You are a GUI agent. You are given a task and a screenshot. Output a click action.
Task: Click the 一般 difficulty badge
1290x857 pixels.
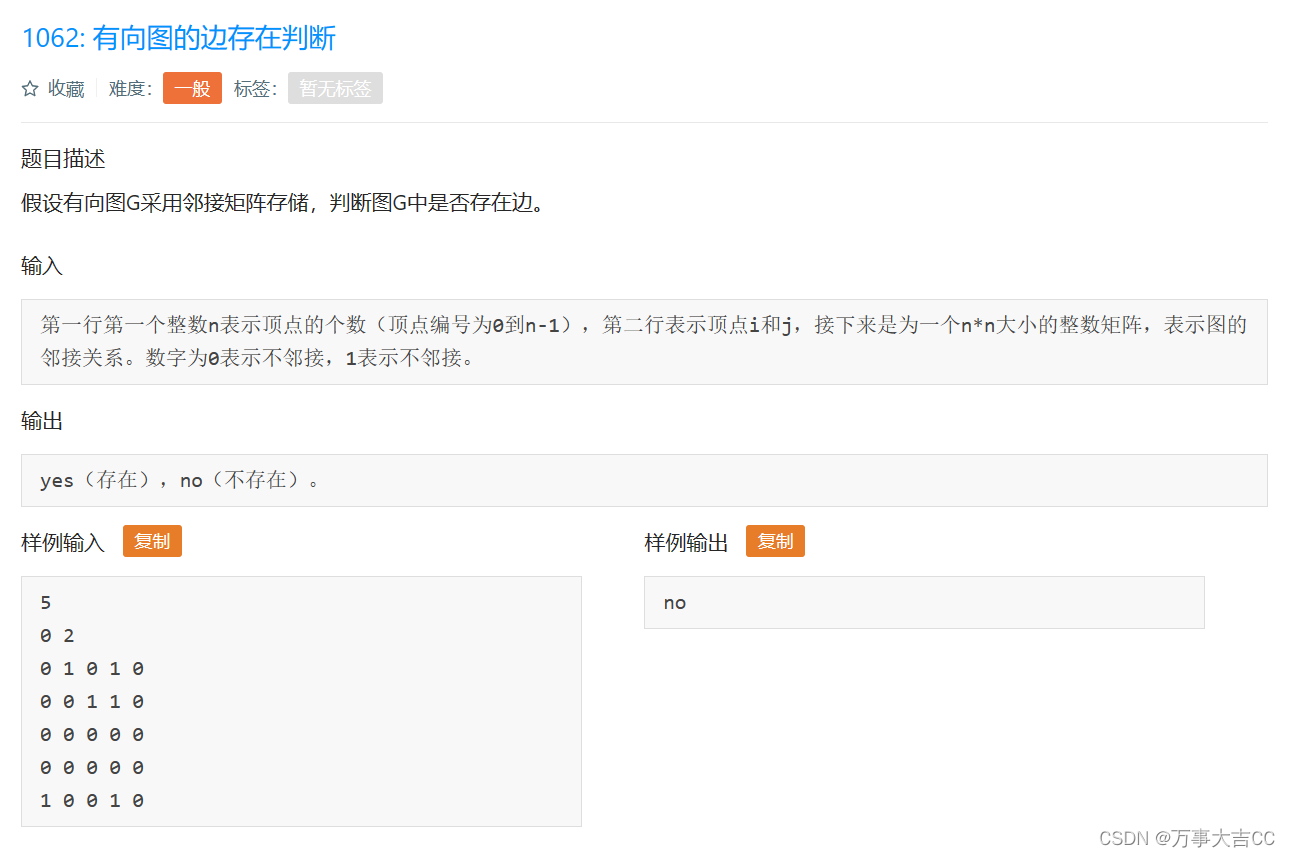click(192, 88)
